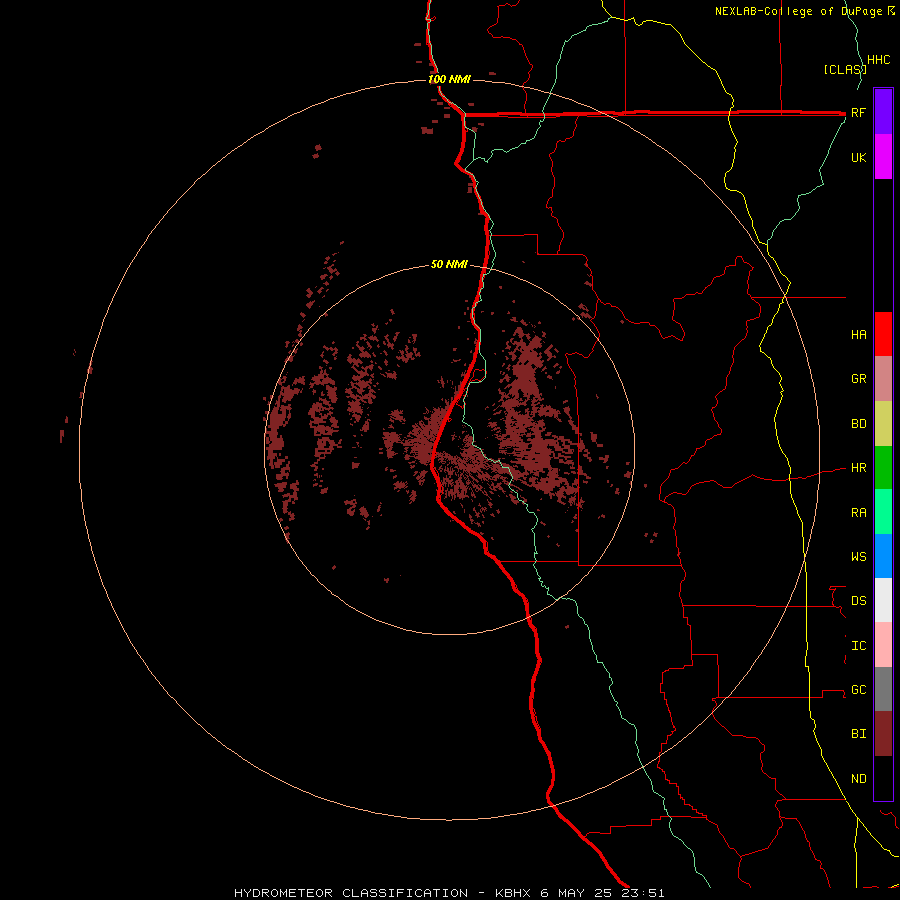Select the red HA legend swatch
The image size is (900, 900).
(x=883, y=334)
